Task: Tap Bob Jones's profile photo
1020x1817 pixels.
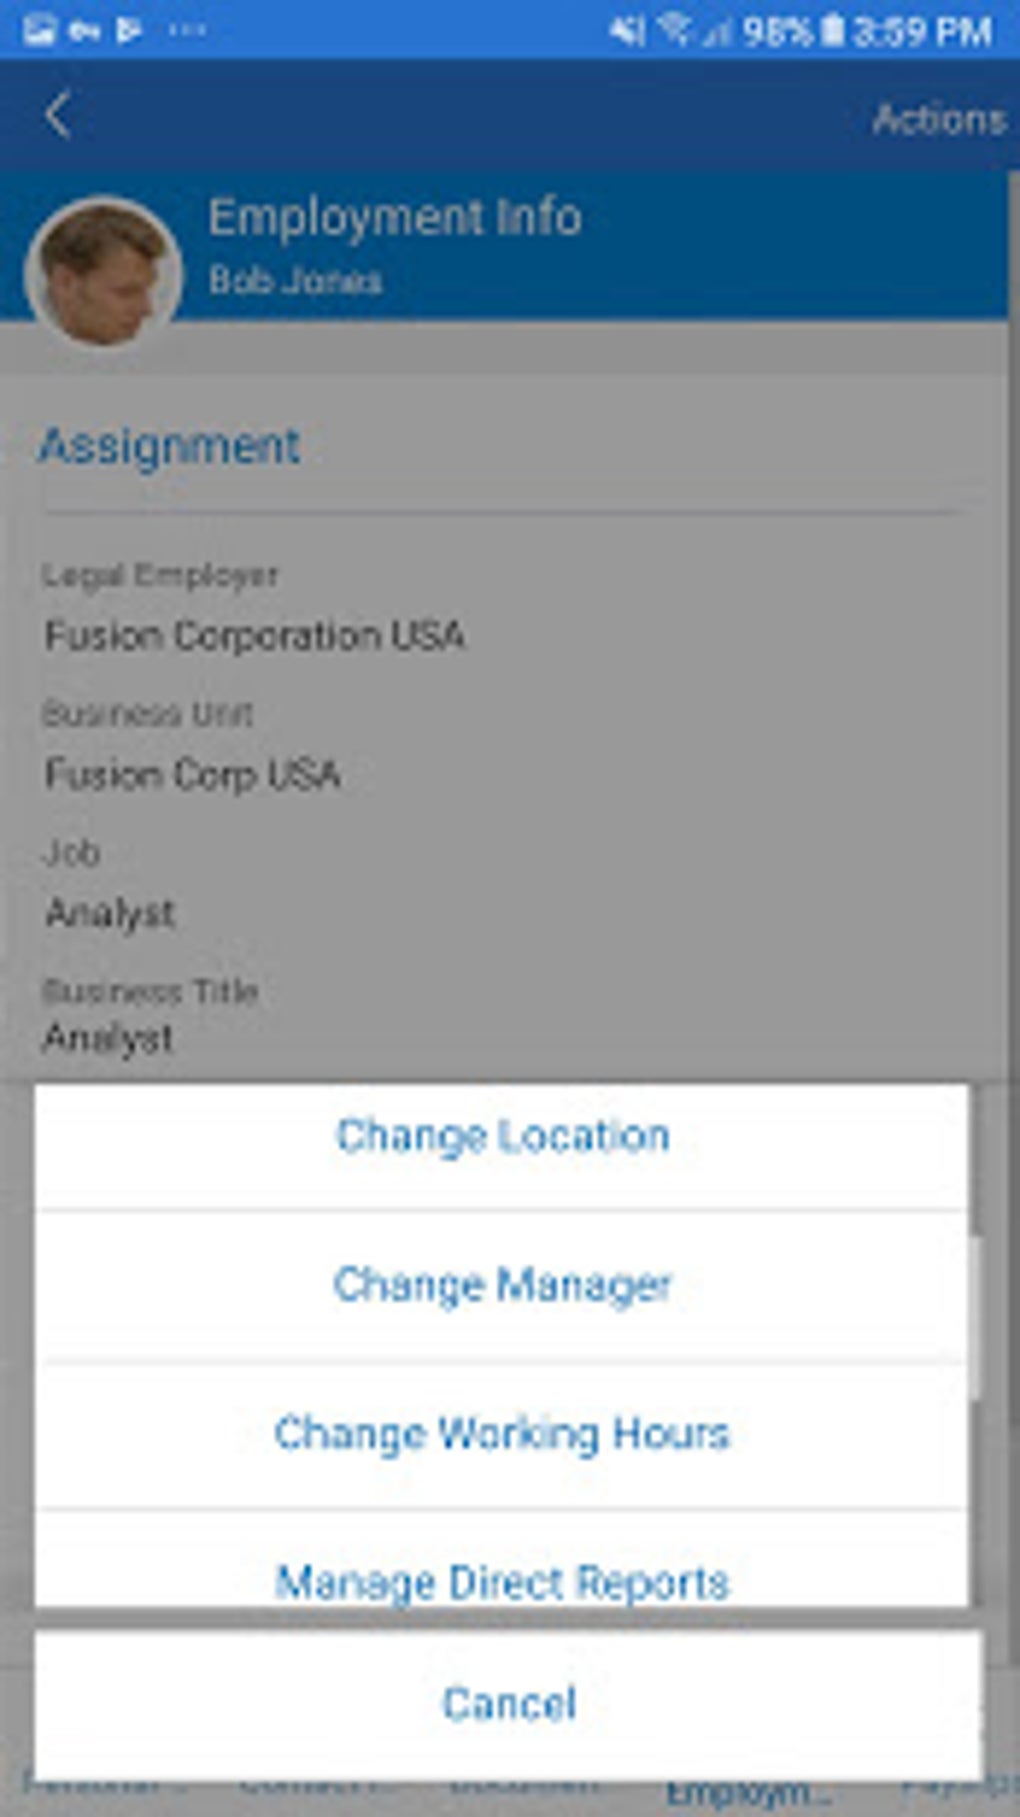Action: tap(103, 272)
